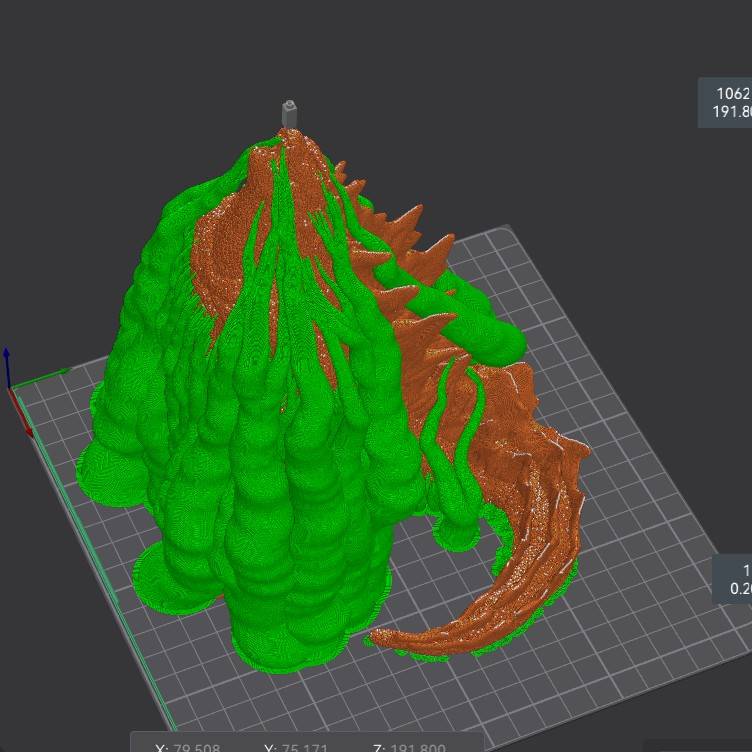Click the gray toolhead marker above the model
The height and width of the screenshot is (752, 752).
(x=289, y=113)
